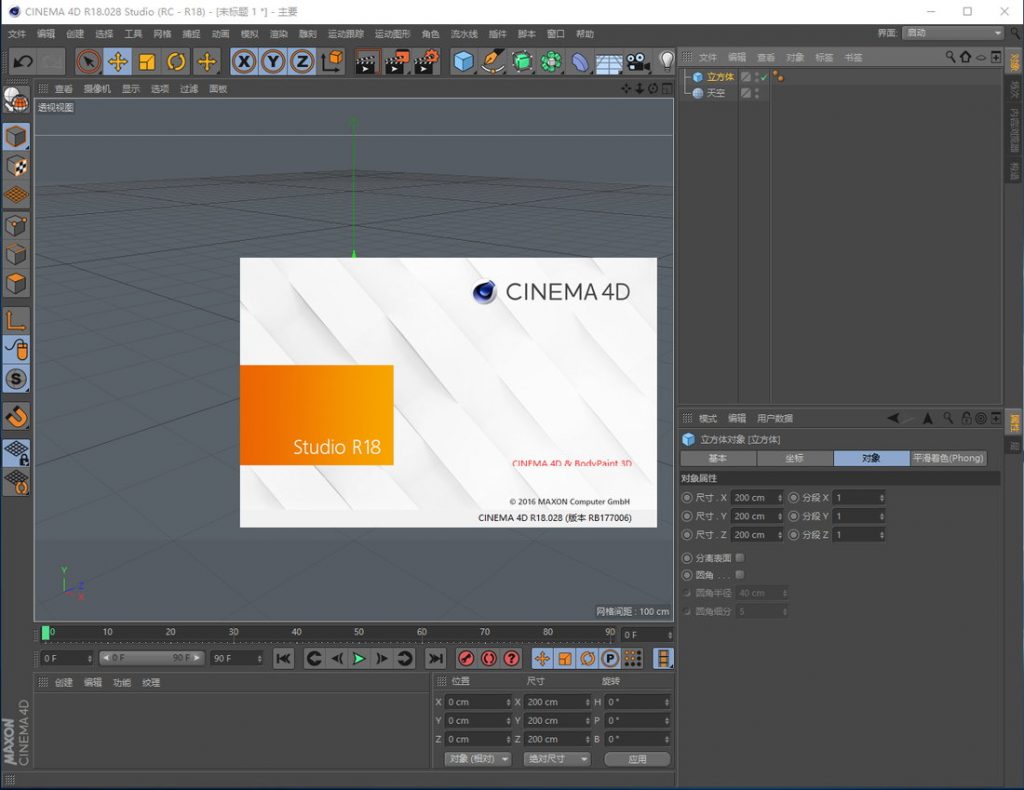The width and height of the screenshot is (1024, 790).
Task: Open the 绝对尺寸 size mode dropdown
Action: coord(557,759)
